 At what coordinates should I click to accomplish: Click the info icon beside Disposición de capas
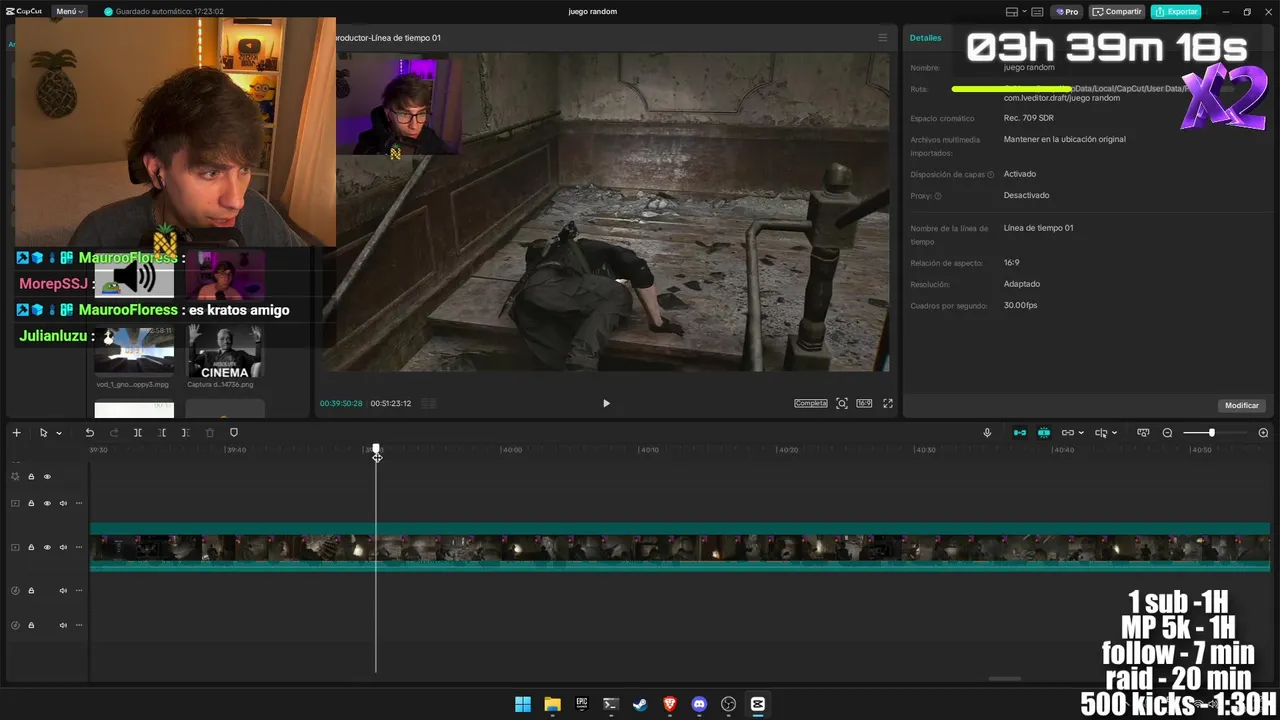(x=991, y=175)
